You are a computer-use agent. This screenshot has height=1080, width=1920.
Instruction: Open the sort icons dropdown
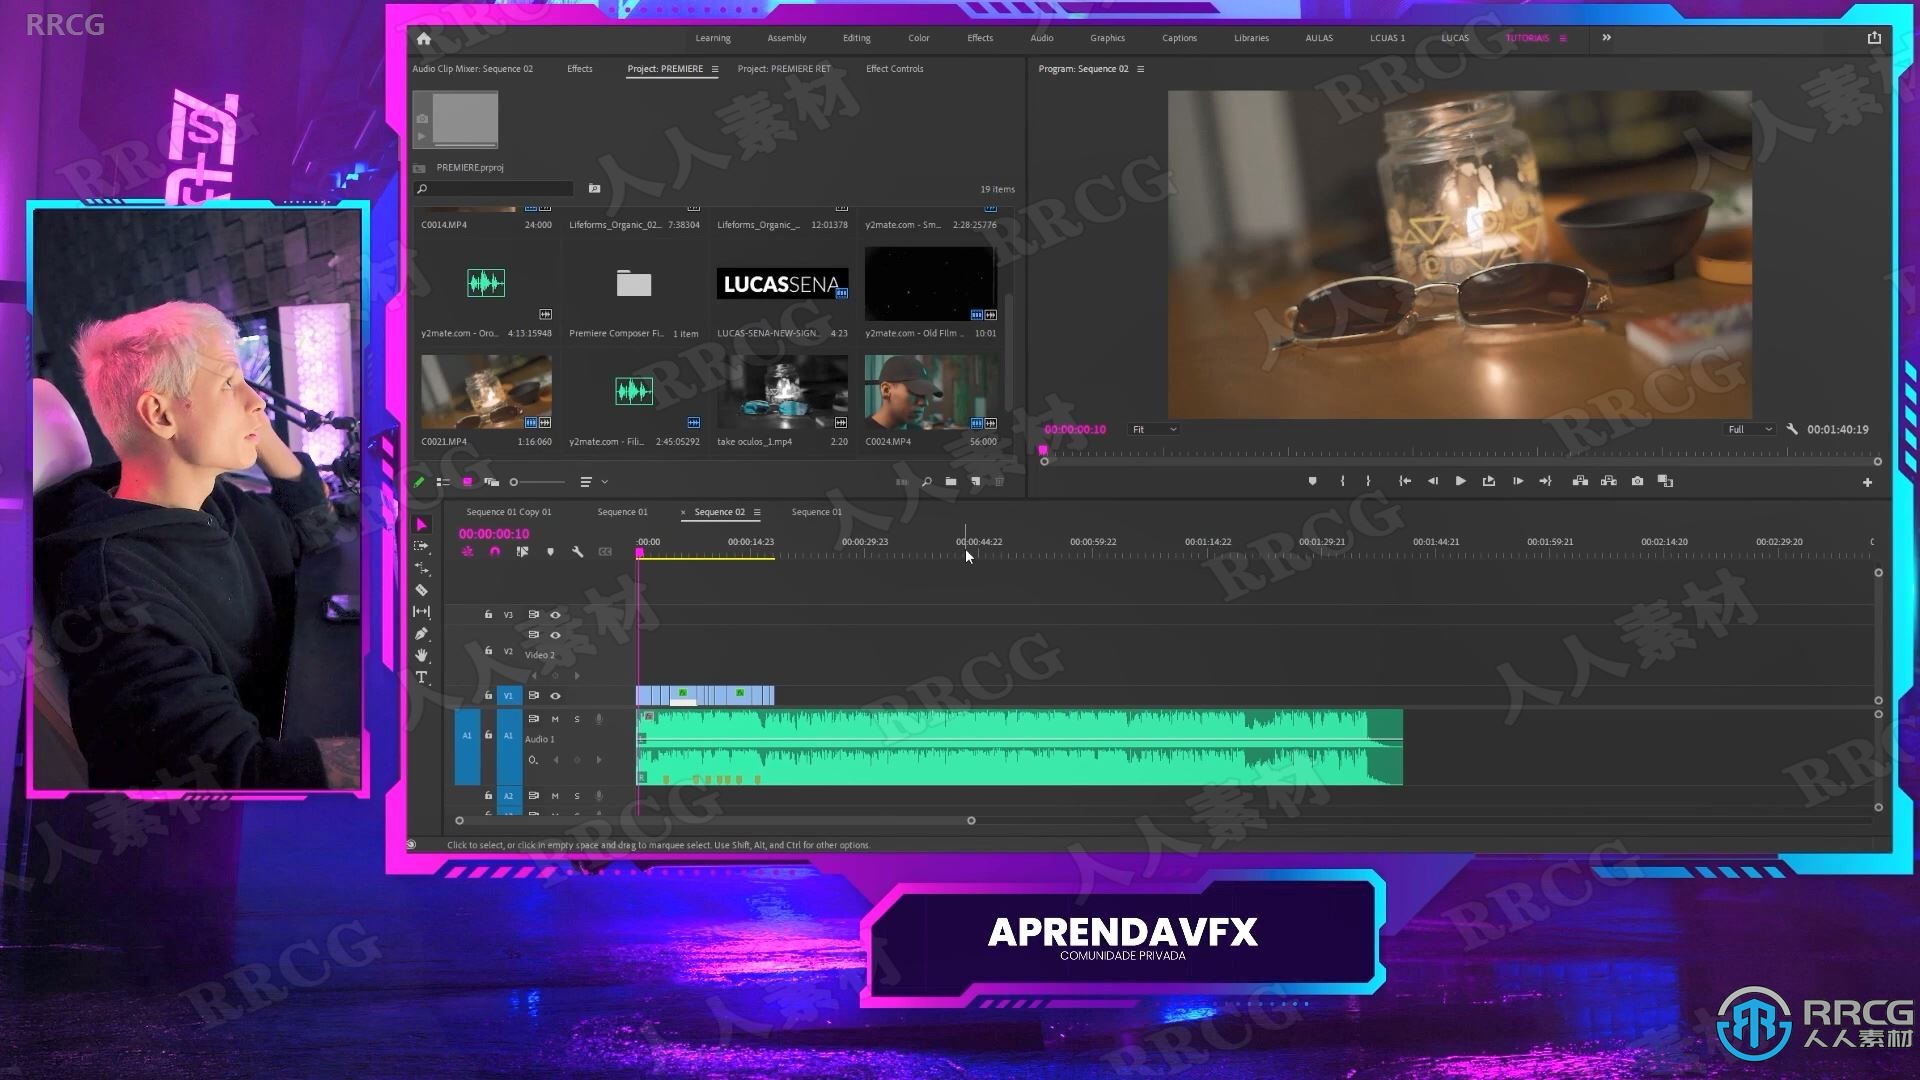click(x=593, y=482)
